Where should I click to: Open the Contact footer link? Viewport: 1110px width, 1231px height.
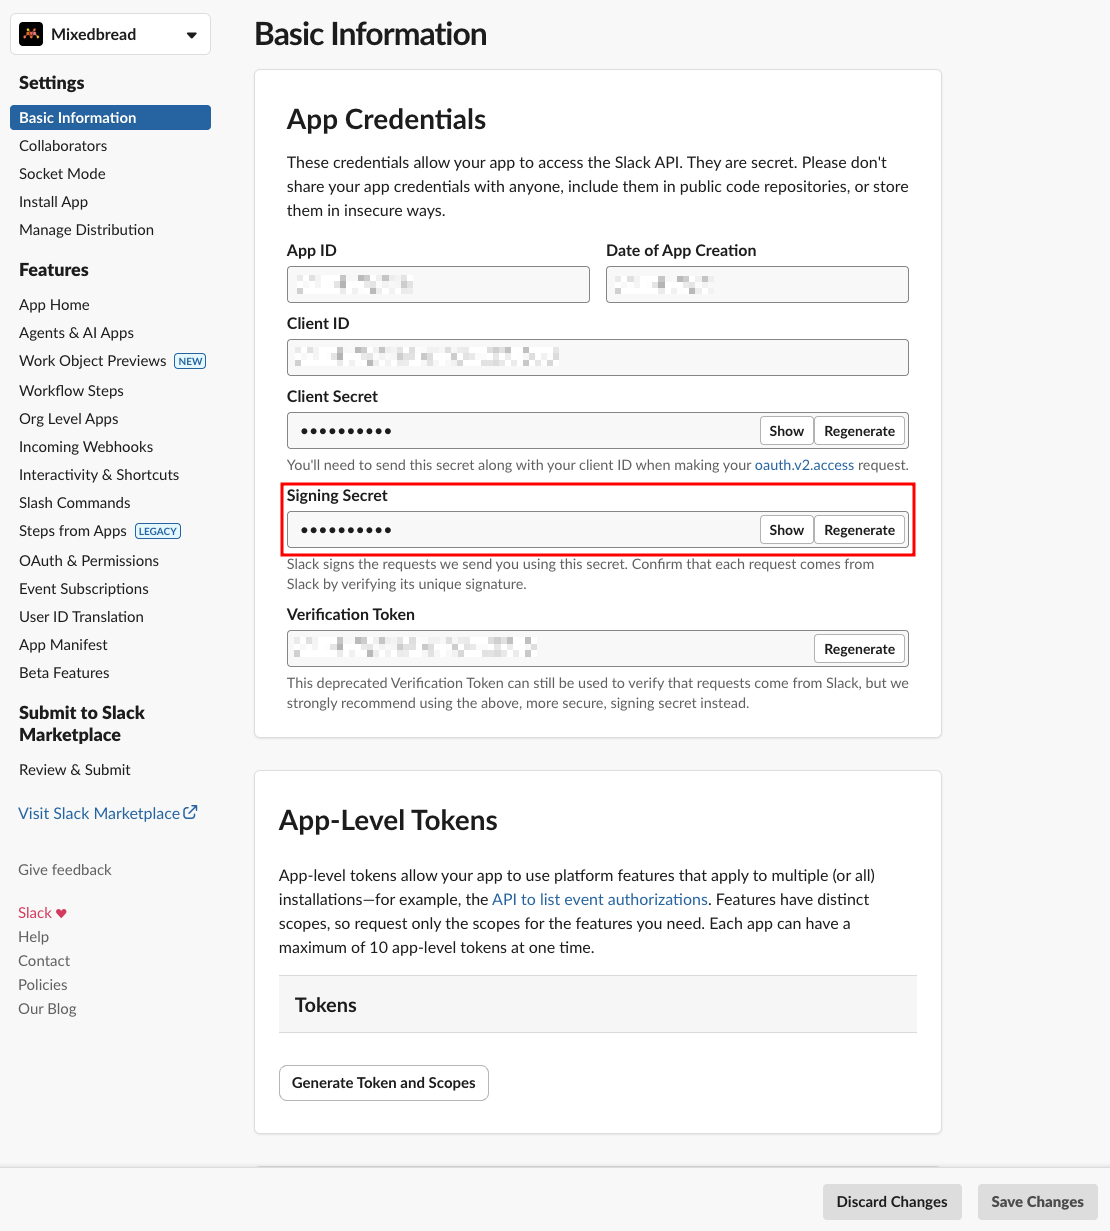pyautogui.click(x=44, y=961)
